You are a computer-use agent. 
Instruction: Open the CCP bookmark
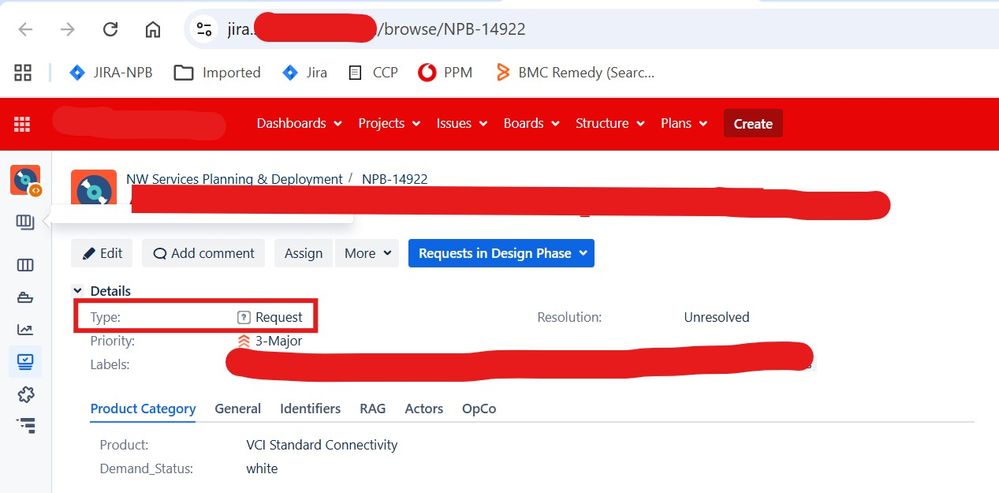coord(373,73)
